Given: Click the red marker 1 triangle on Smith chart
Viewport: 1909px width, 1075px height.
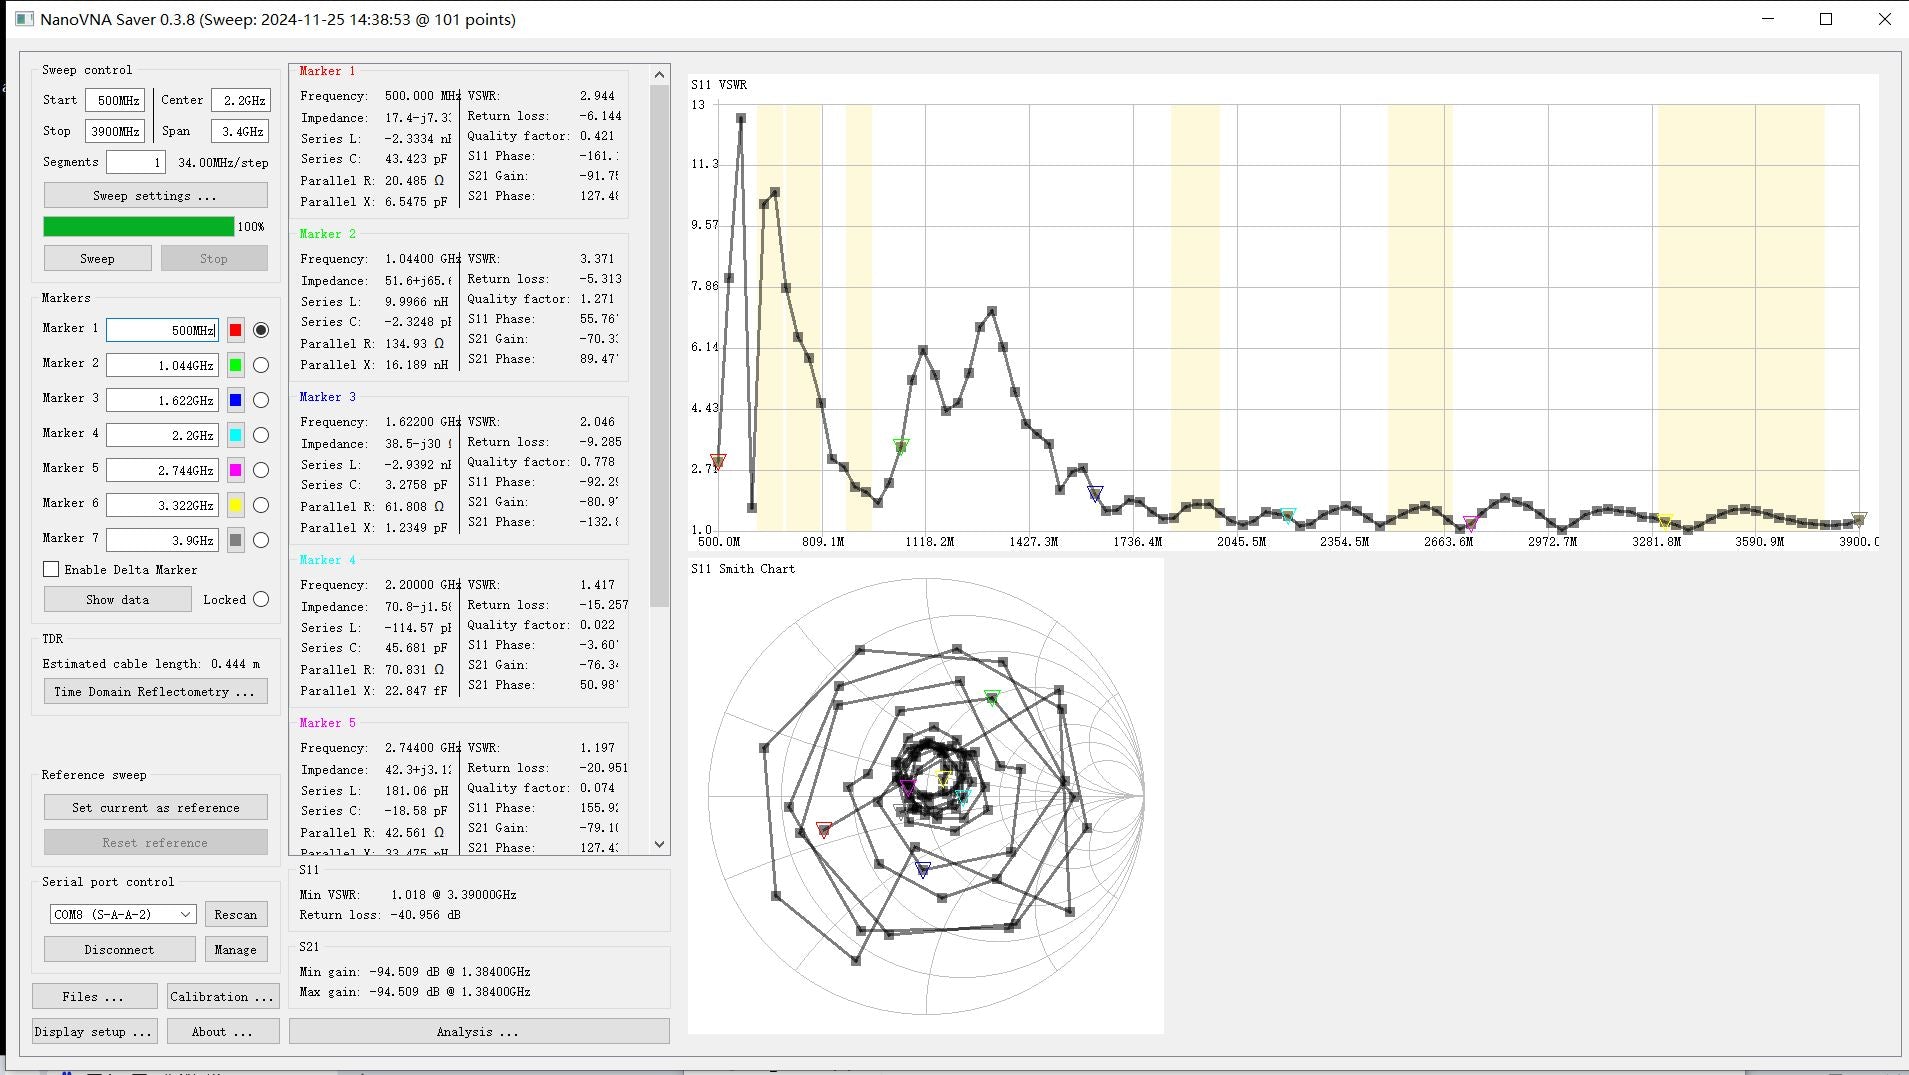Looking at the screenshot, I should point(824,830).
